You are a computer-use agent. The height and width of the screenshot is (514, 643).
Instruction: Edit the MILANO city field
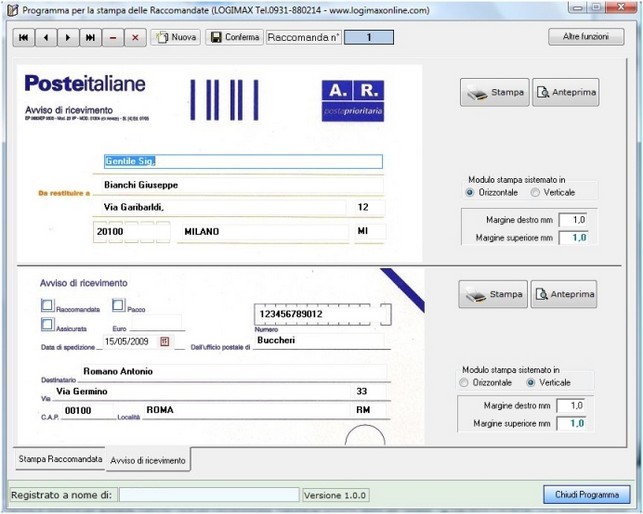coord(264,232)
